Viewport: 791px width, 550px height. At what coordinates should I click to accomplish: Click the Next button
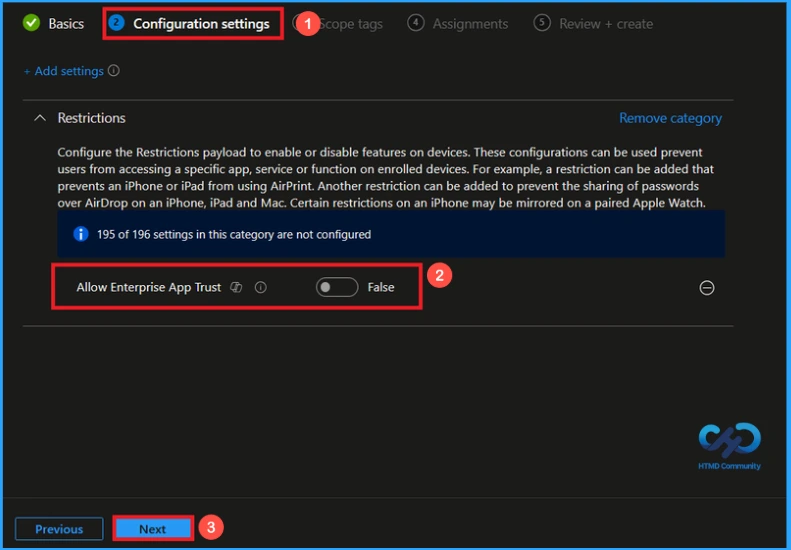tap(153, 529)
